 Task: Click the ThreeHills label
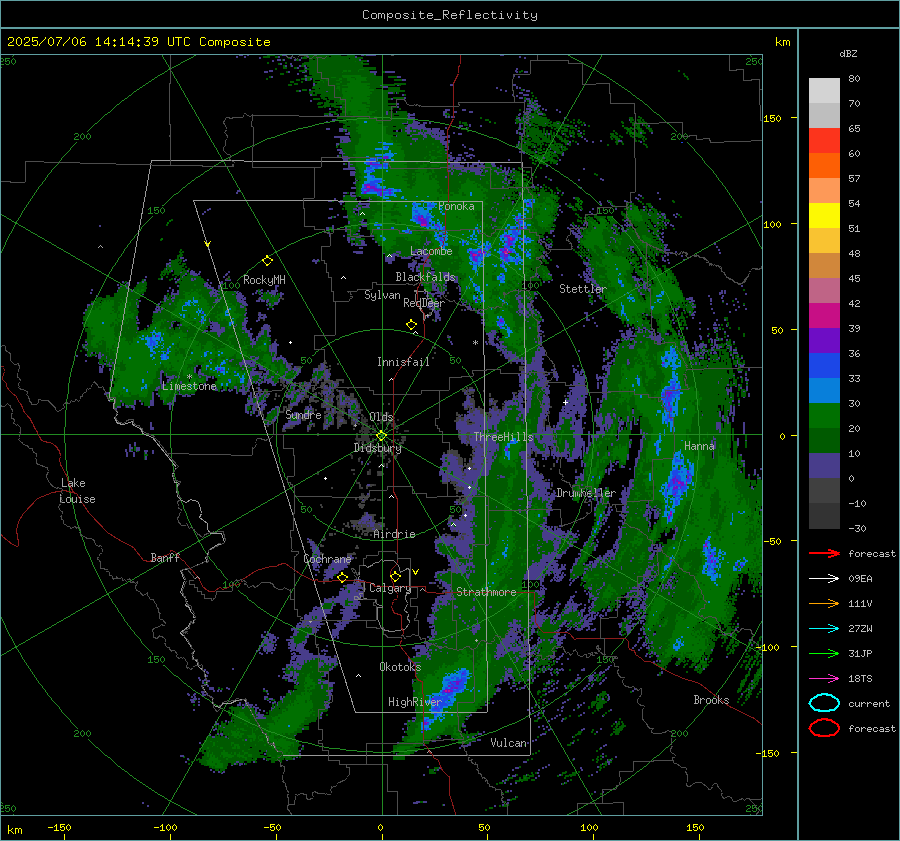(503, 437)
